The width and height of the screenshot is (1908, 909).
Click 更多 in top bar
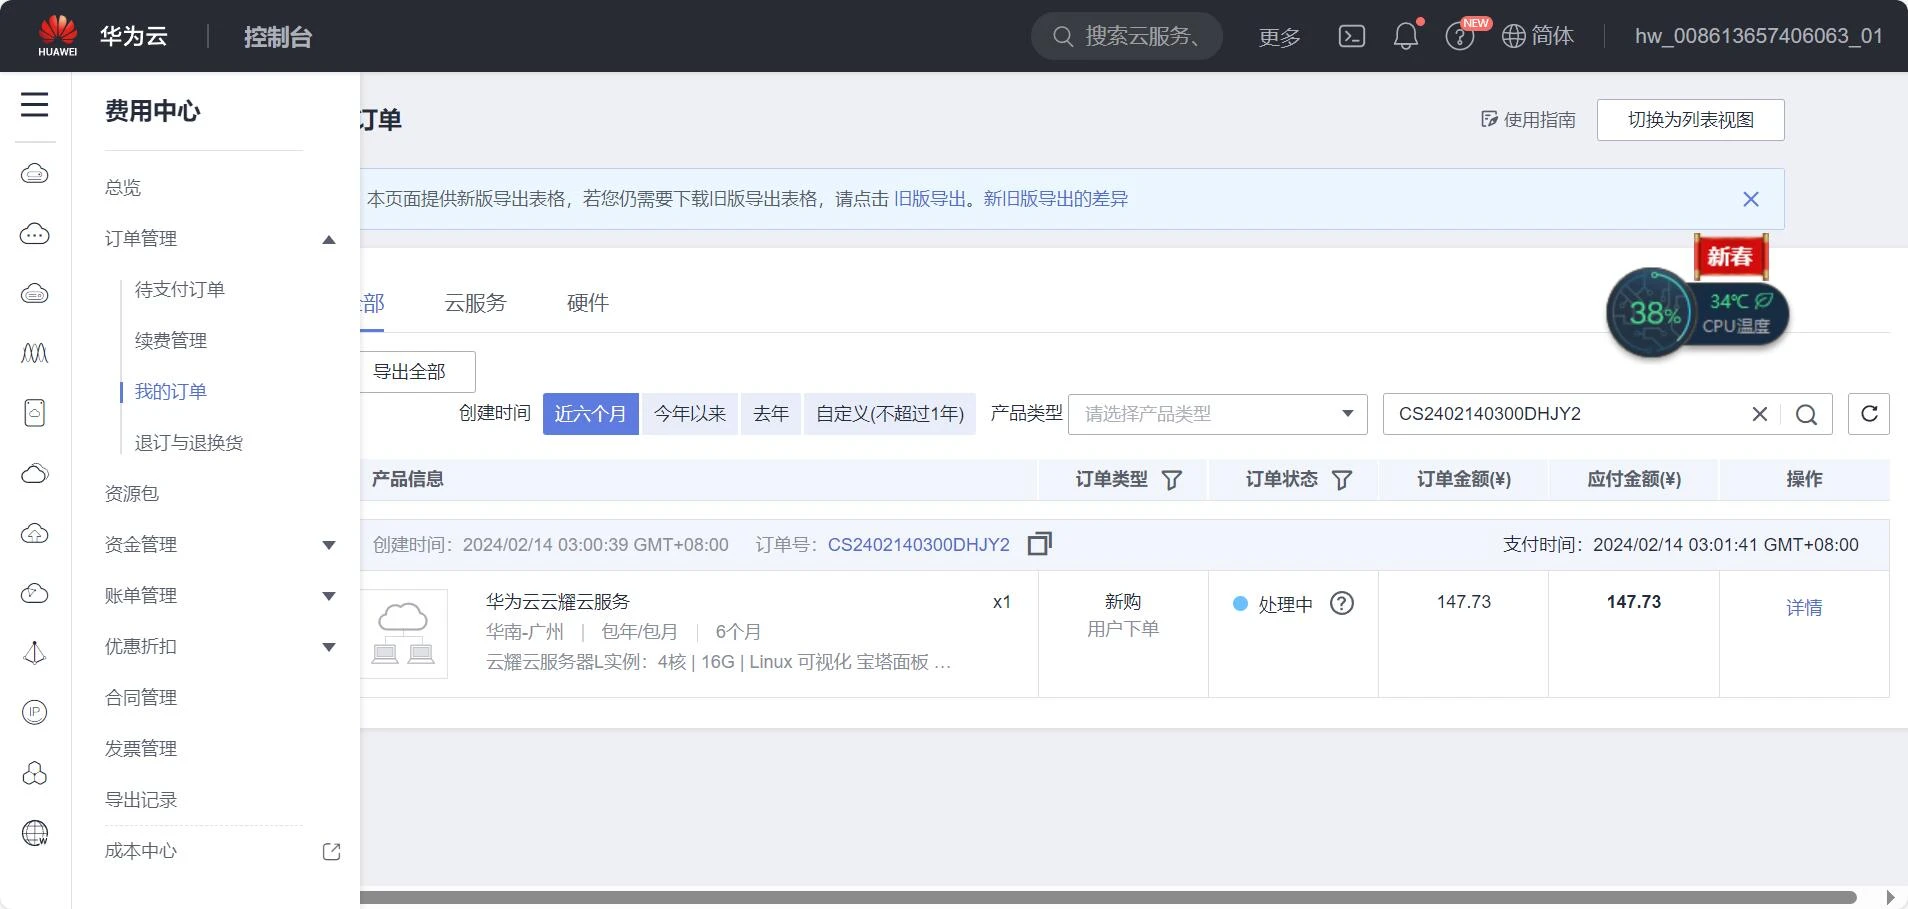coord(1279,37)
